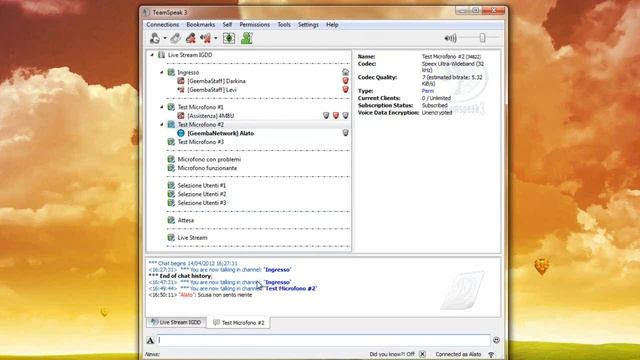Open the Help menu
Image resolution: width=640 pixels, height=360 pixels.
332,24
